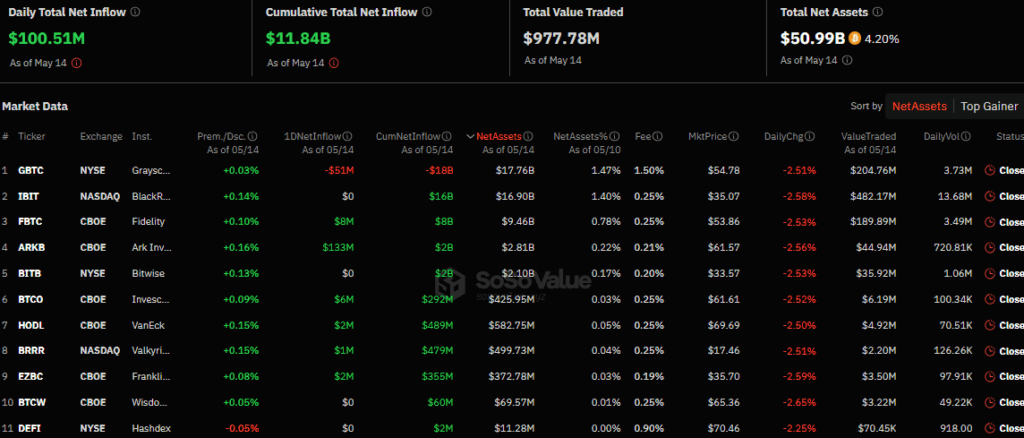Click clock status icon in ARKB row
The image size is (1024, 438).
coord(990,247)
